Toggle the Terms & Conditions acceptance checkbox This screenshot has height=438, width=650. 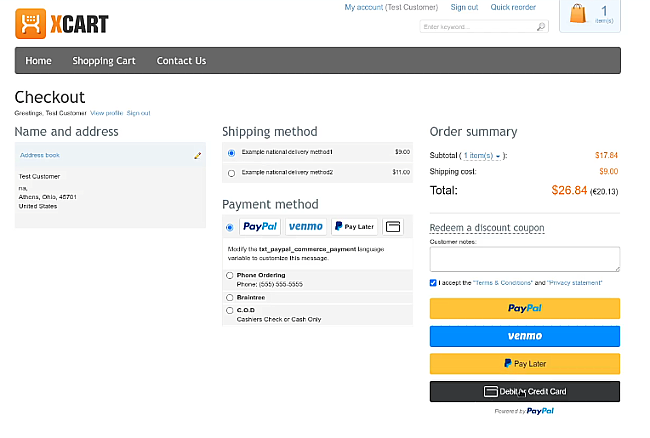(433, 283)
